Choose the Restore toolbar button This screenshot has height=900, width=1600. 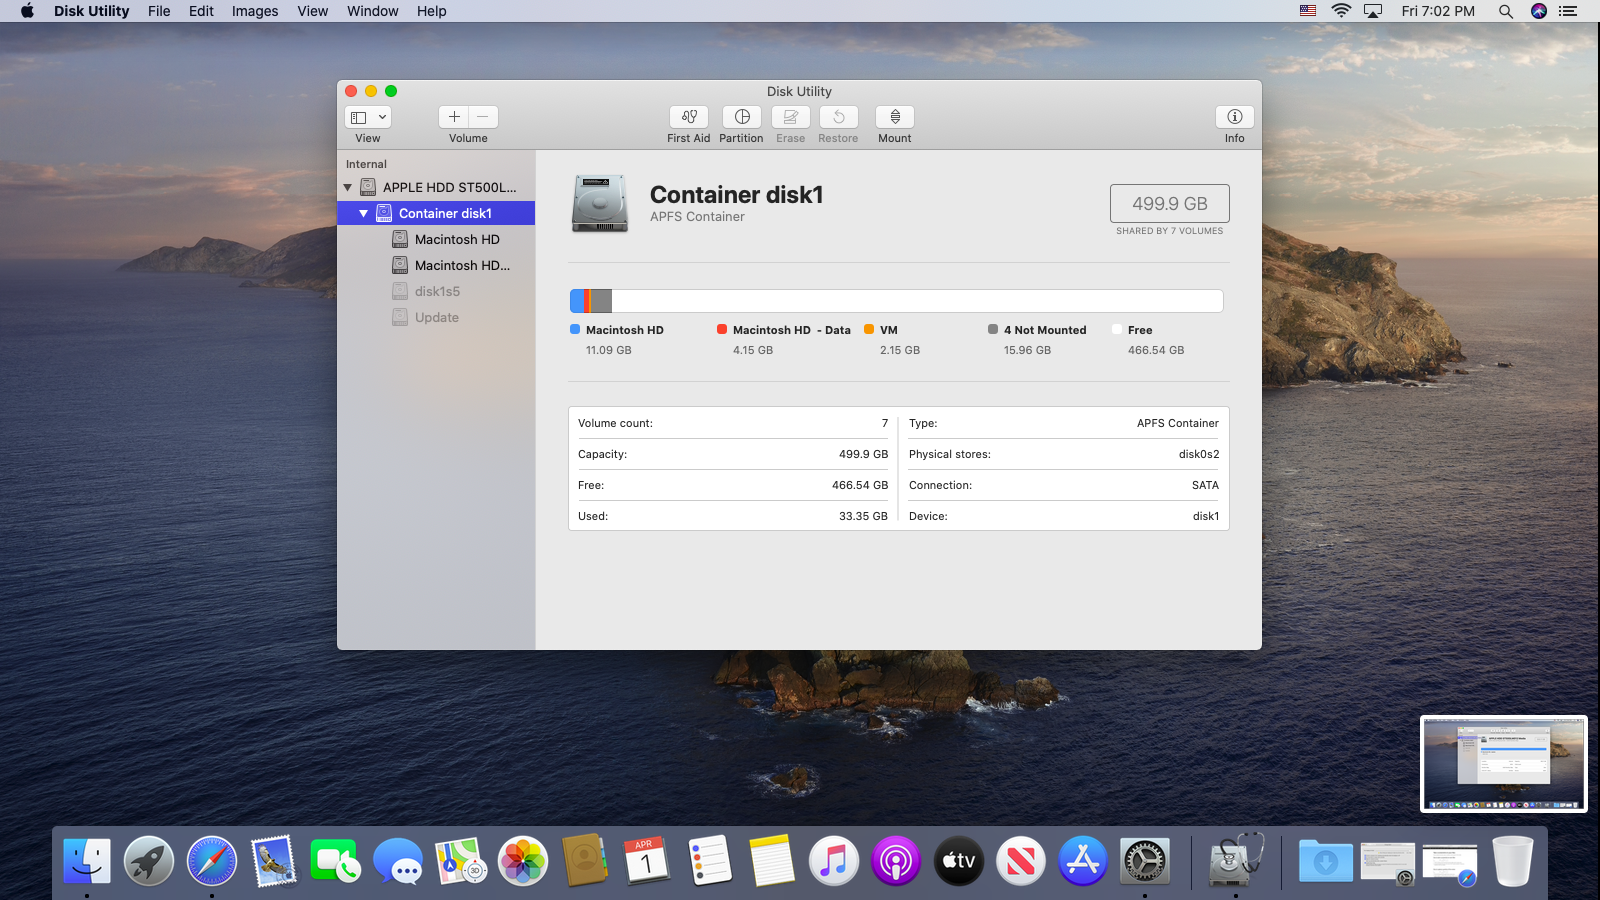838,117
